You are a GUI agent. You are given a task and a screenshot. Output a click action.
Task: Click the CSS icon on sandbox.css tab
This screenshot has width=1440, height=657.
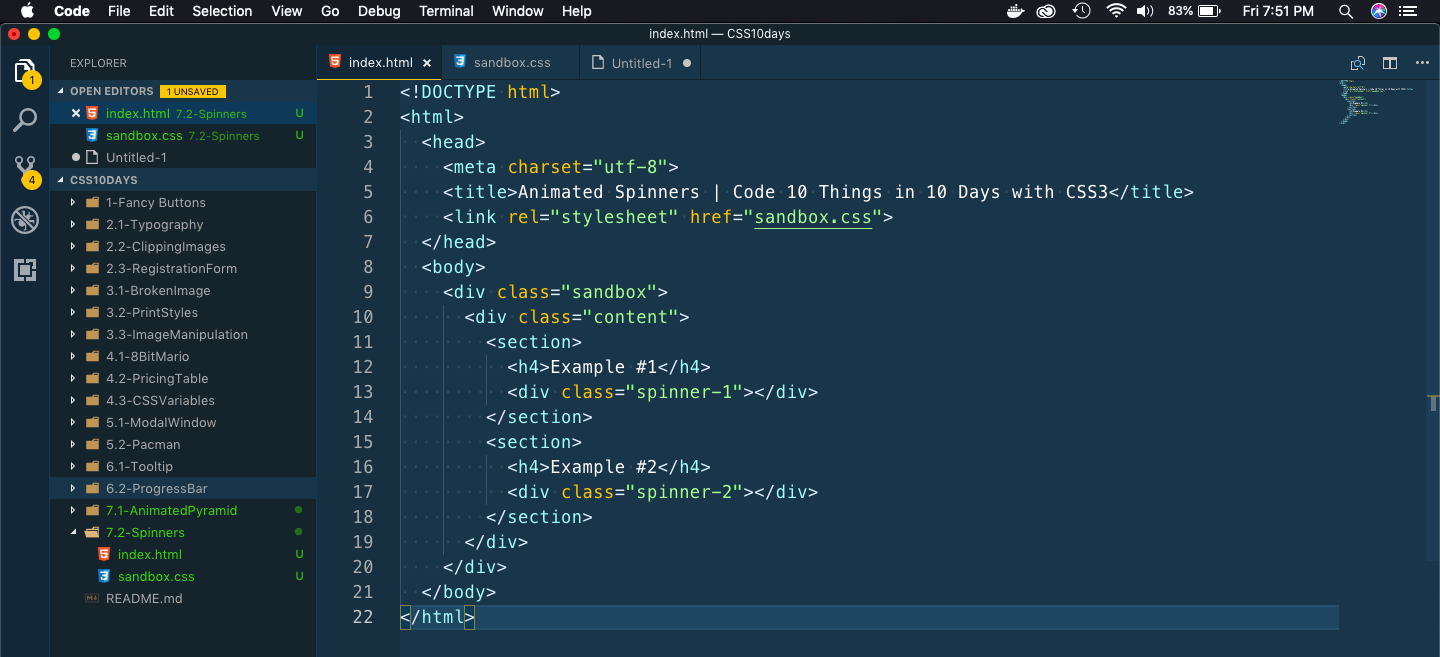coord(460,62)
